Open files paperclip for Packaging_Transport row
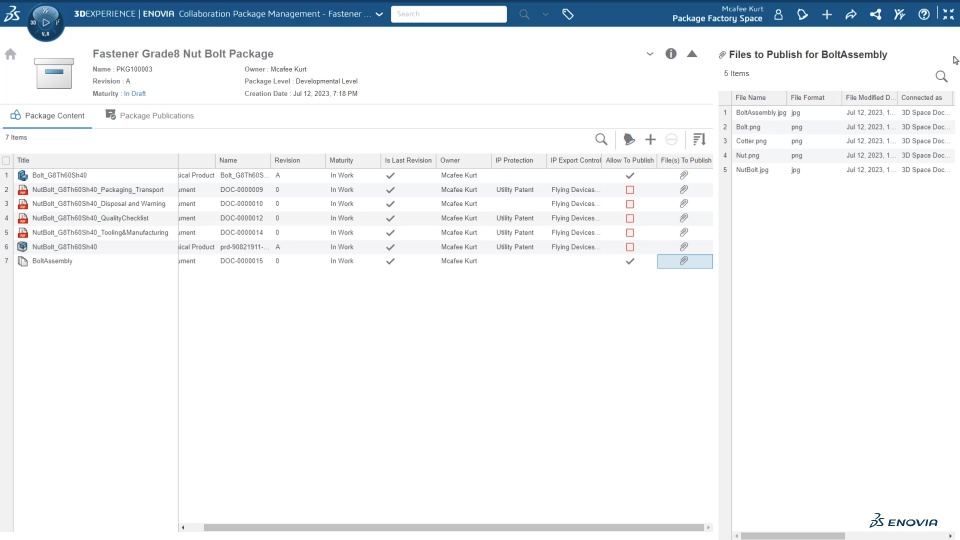 pyautogui.click(x=684, y=189)
